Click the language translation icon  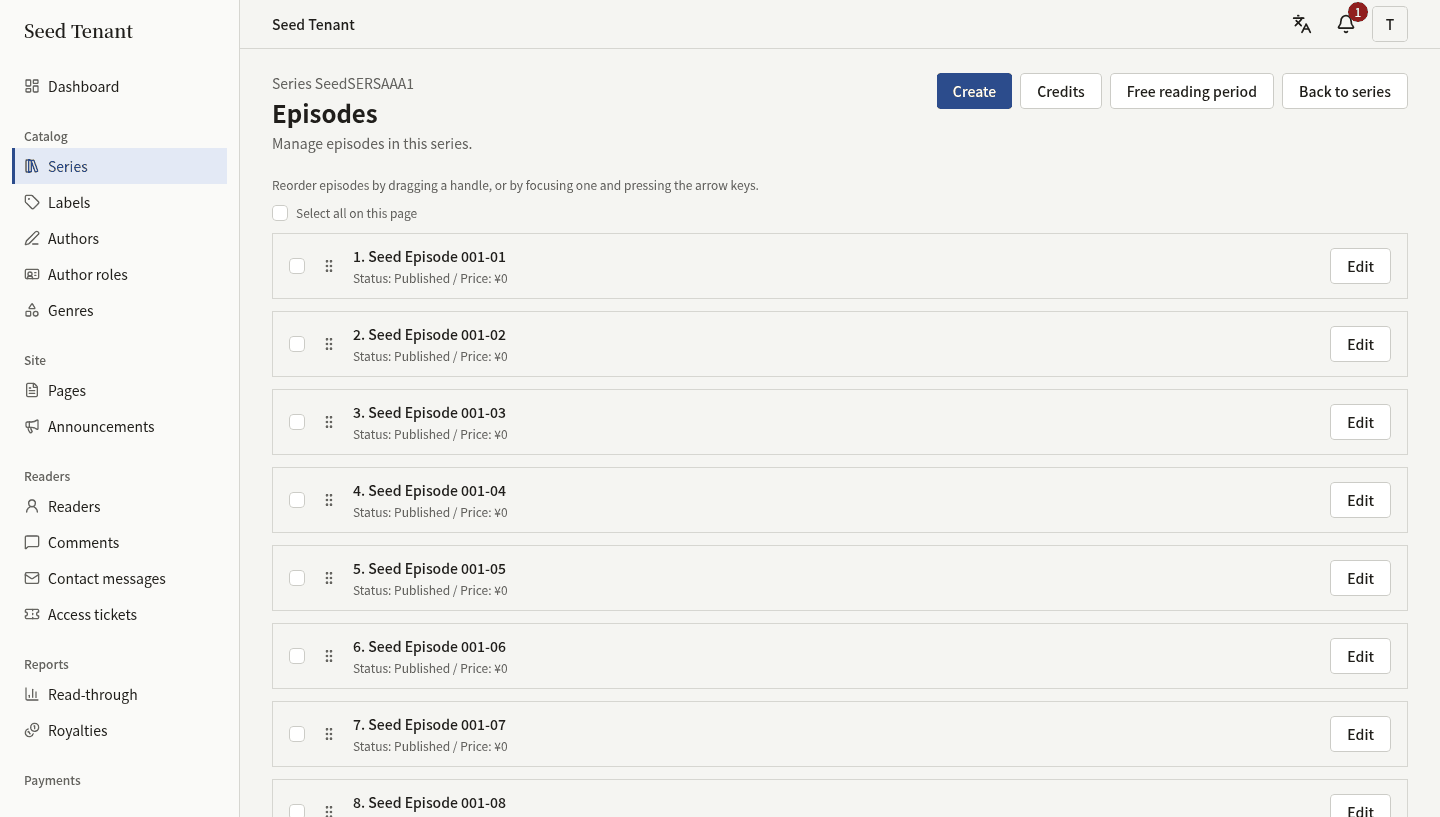pyautogui.click(x=1302, y=24)
